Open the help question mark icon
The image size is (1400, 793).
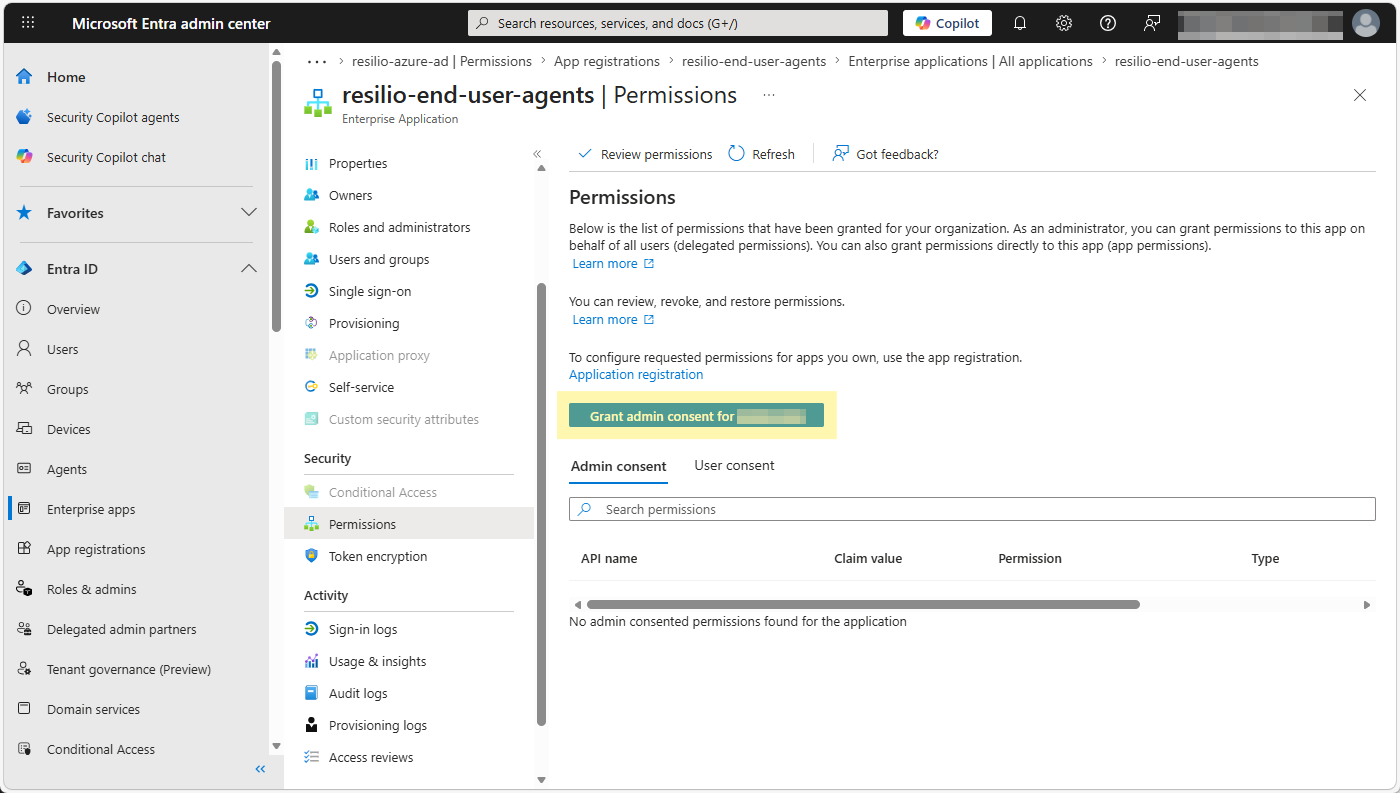[x=1108, y=23]
